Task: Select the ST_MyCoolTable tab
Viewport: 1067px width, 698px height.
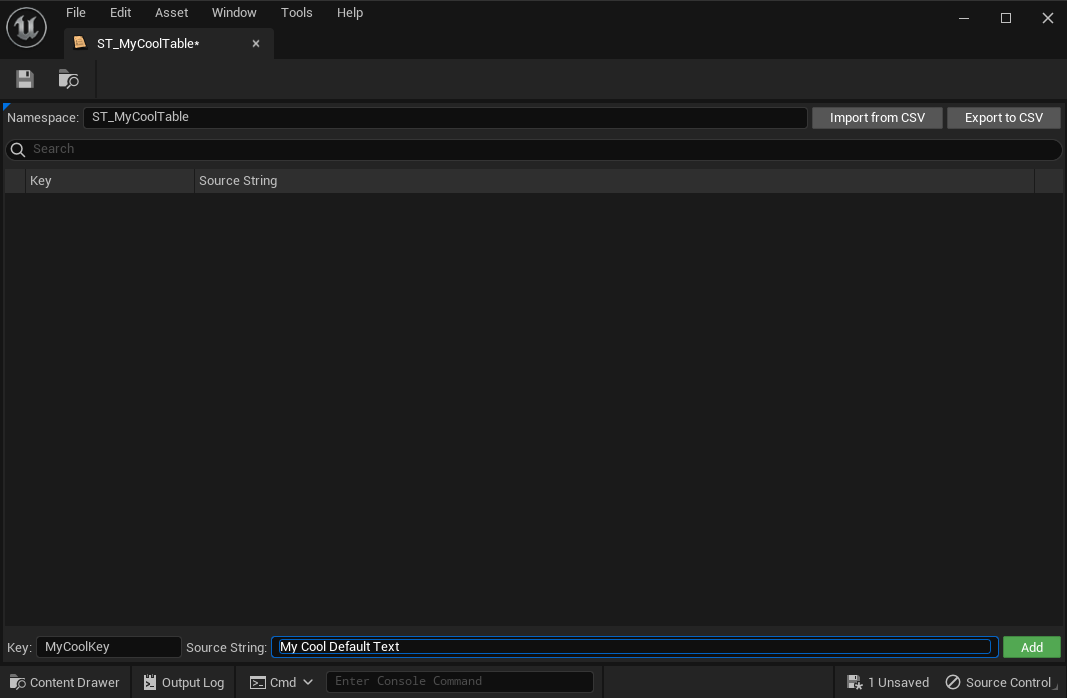Action: pyautogui.click(x=148, y=44)
